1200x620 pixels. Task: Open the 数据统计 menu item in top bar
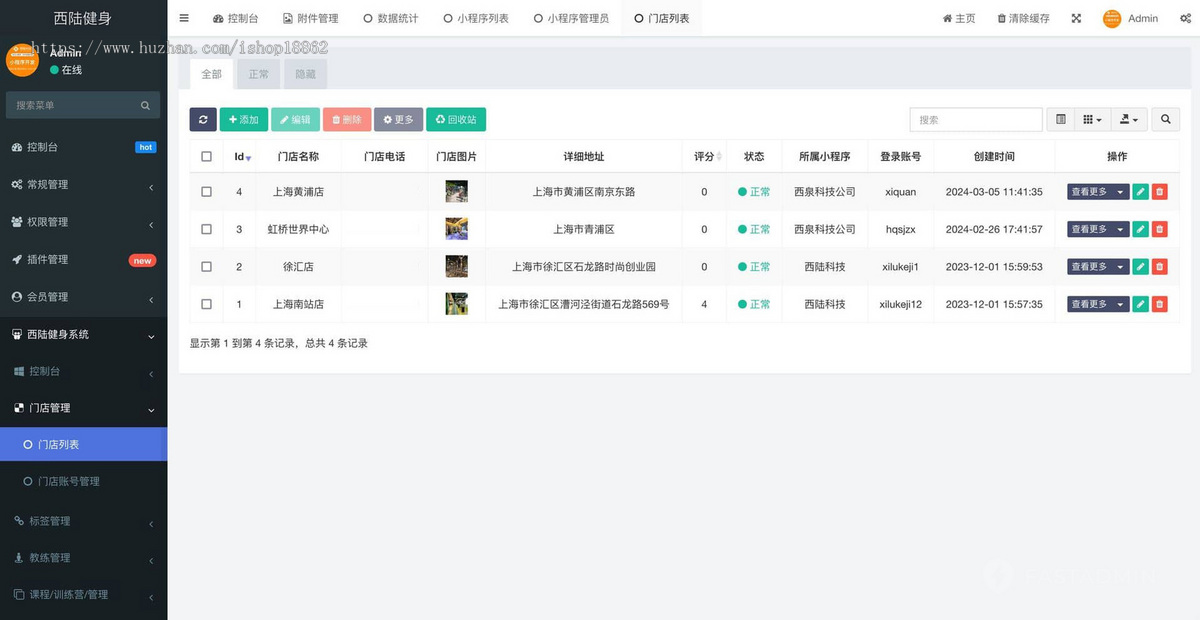(x=389, y=17)
